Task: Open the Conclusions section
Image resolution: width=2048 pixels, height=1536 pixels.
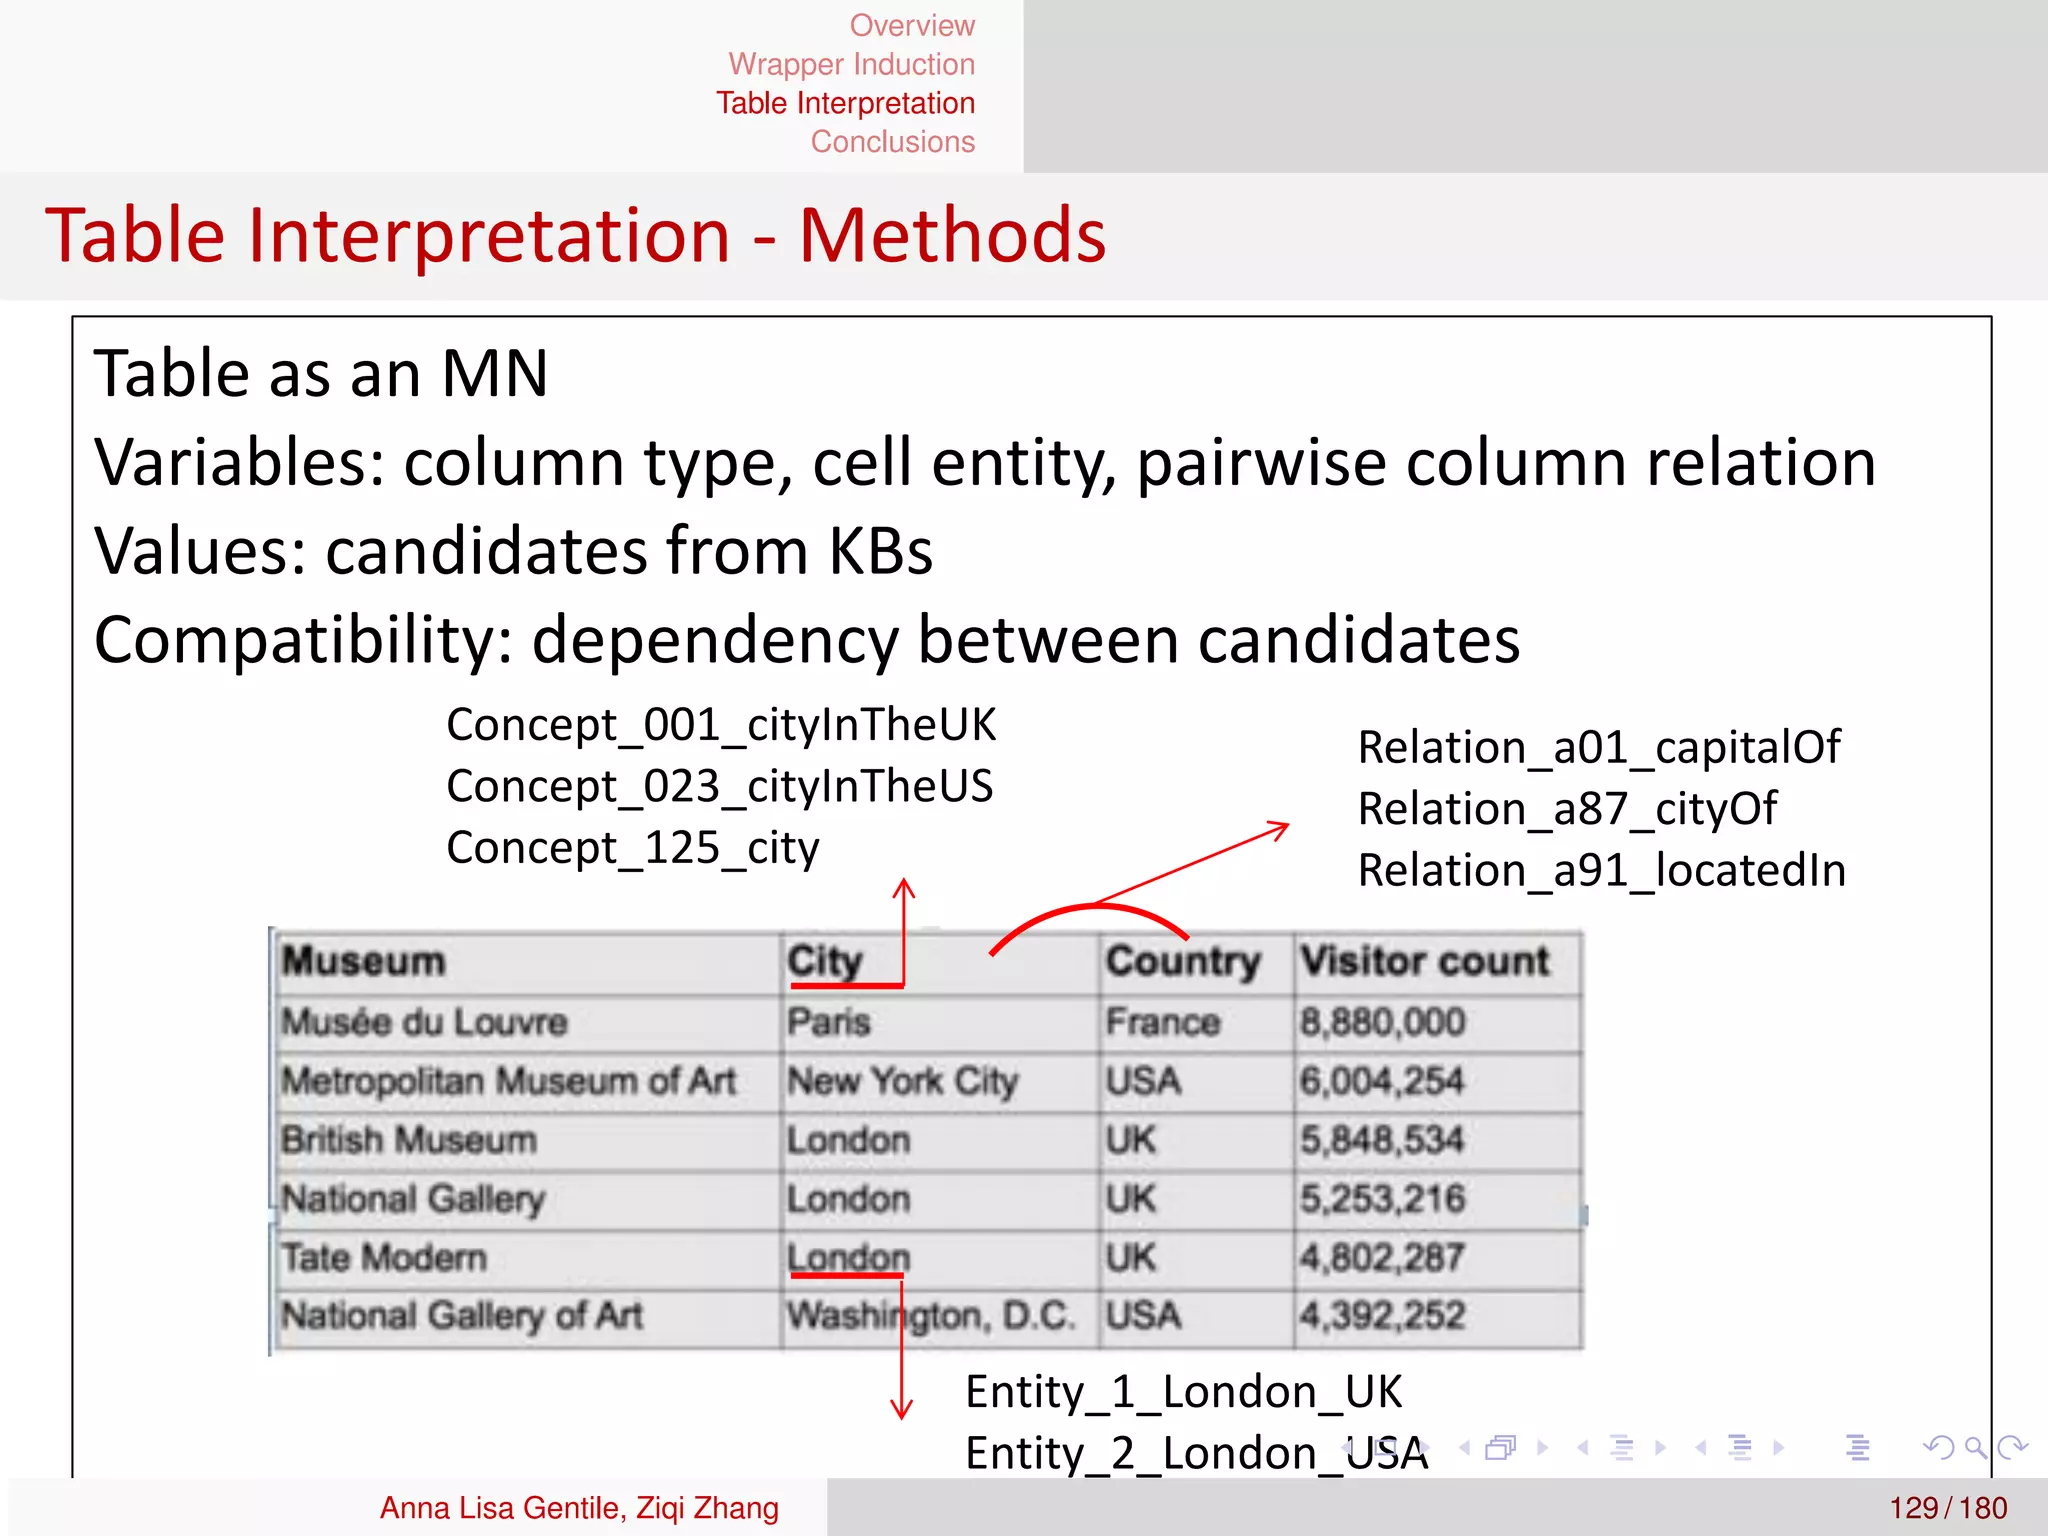Action: [x=892, y=142]
